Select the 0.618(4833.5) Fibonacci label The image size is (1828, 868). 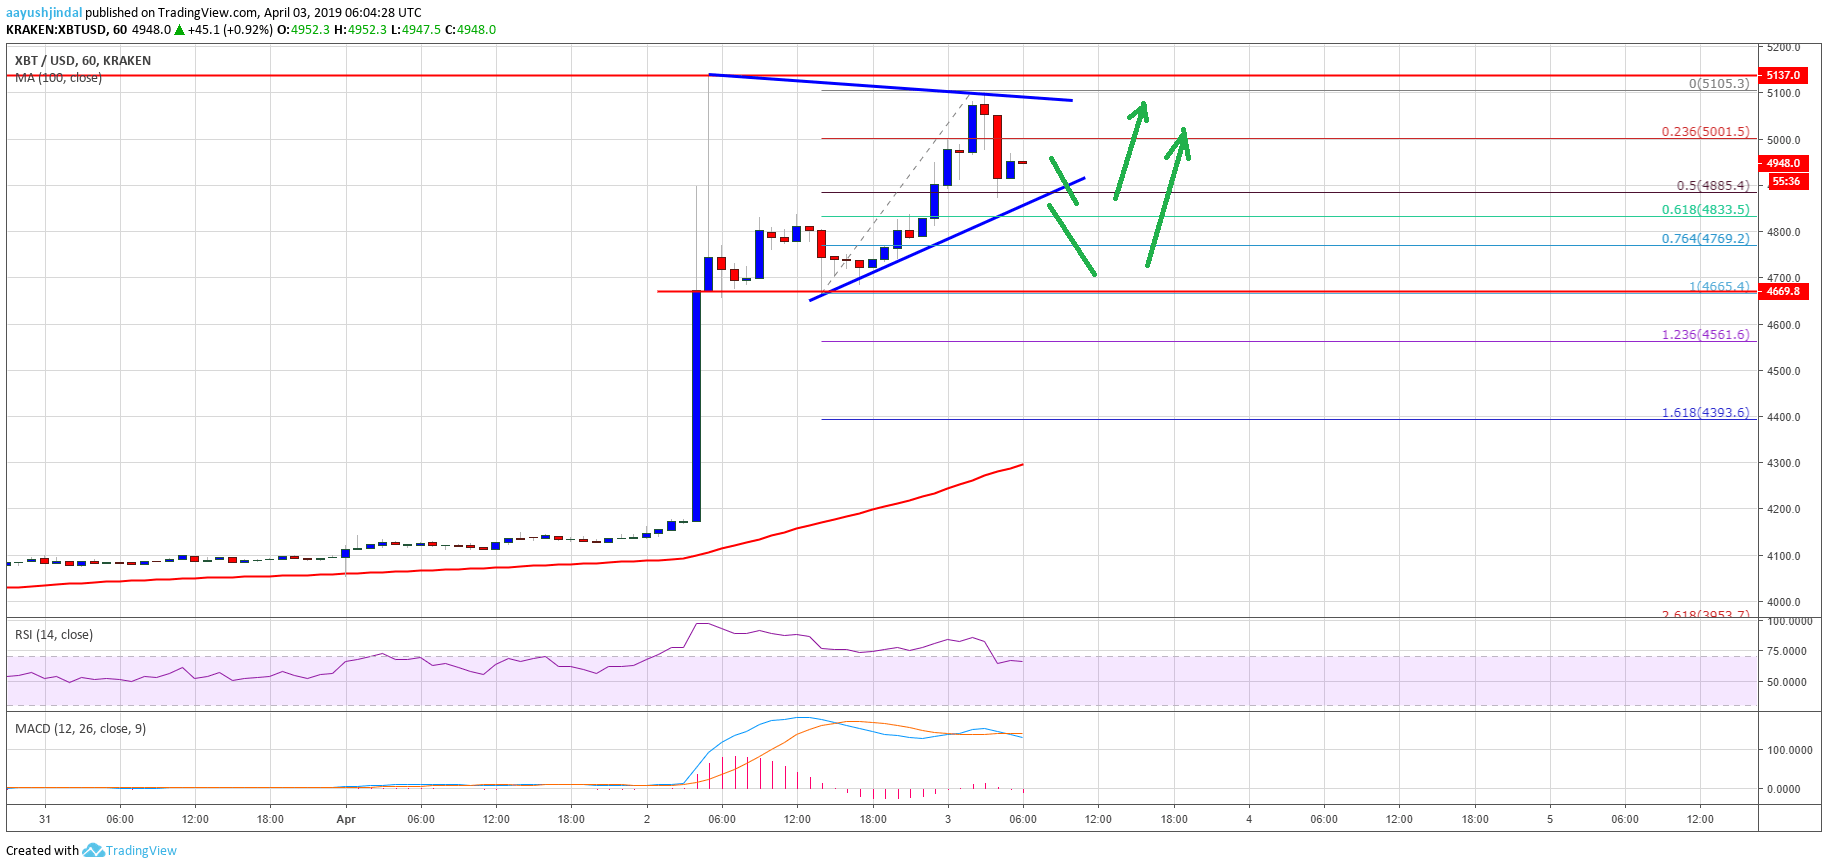click(1706, 210)
